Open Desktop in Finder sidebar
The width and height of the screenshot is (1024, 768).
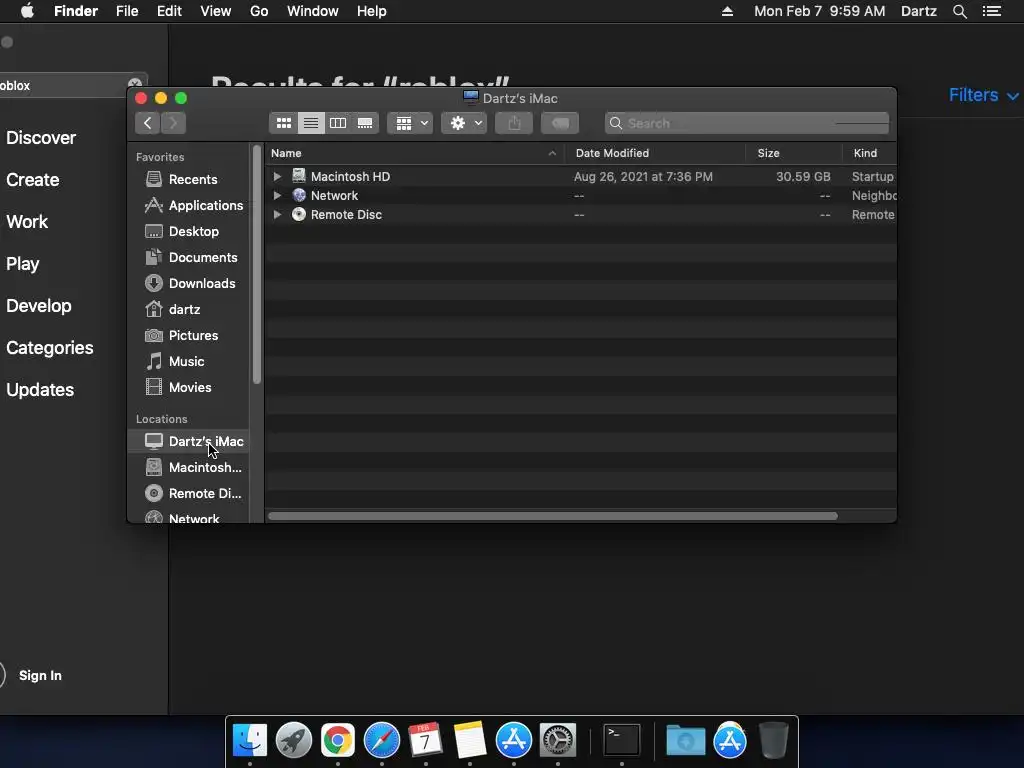(x=188, y=231)
